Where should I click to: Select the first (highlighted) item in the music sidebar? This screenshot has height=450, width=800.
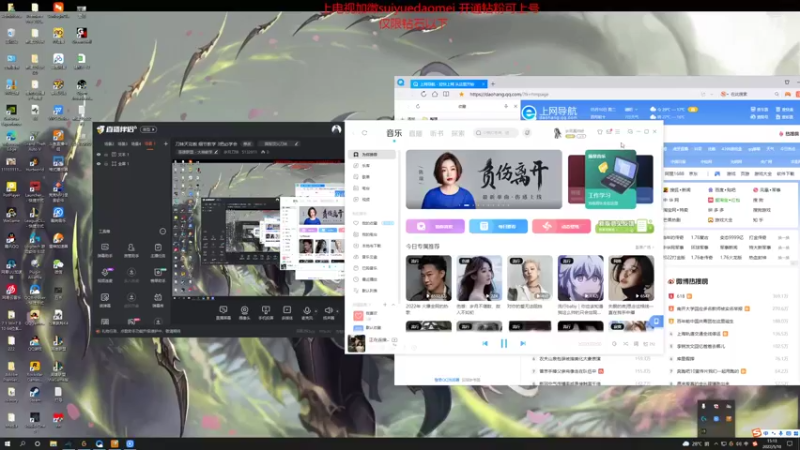click(x=372, y=154)
